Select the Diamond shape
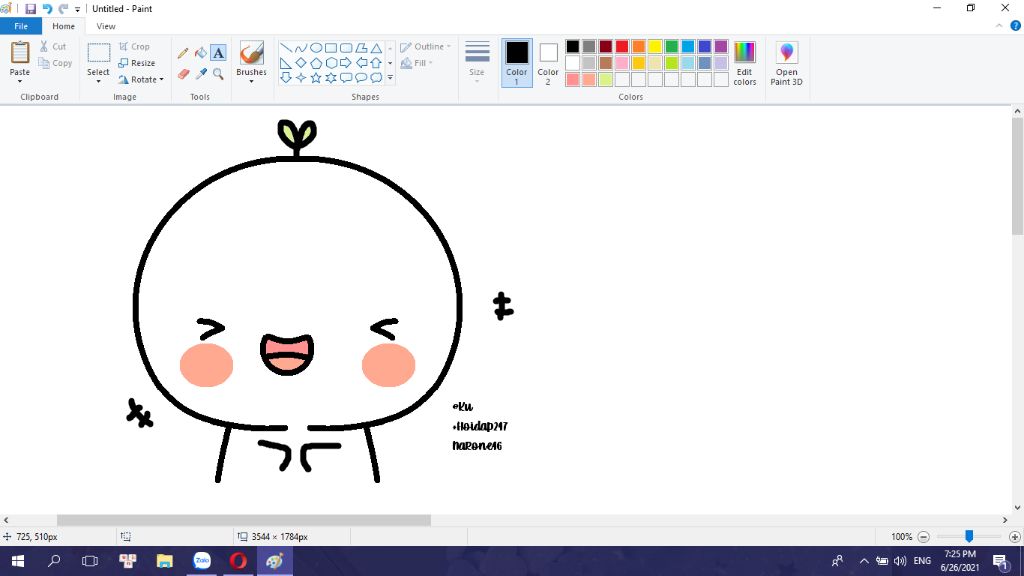Image resolution: width=1024 pixels, height=576 pixels. [x=300, y=63]
